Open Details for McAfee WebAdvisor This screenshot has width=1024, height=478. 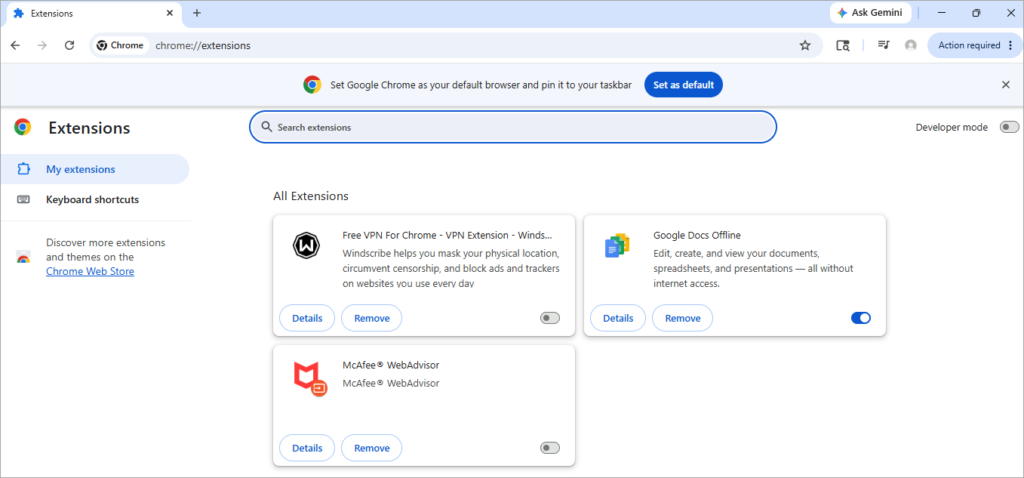point(307,448)
